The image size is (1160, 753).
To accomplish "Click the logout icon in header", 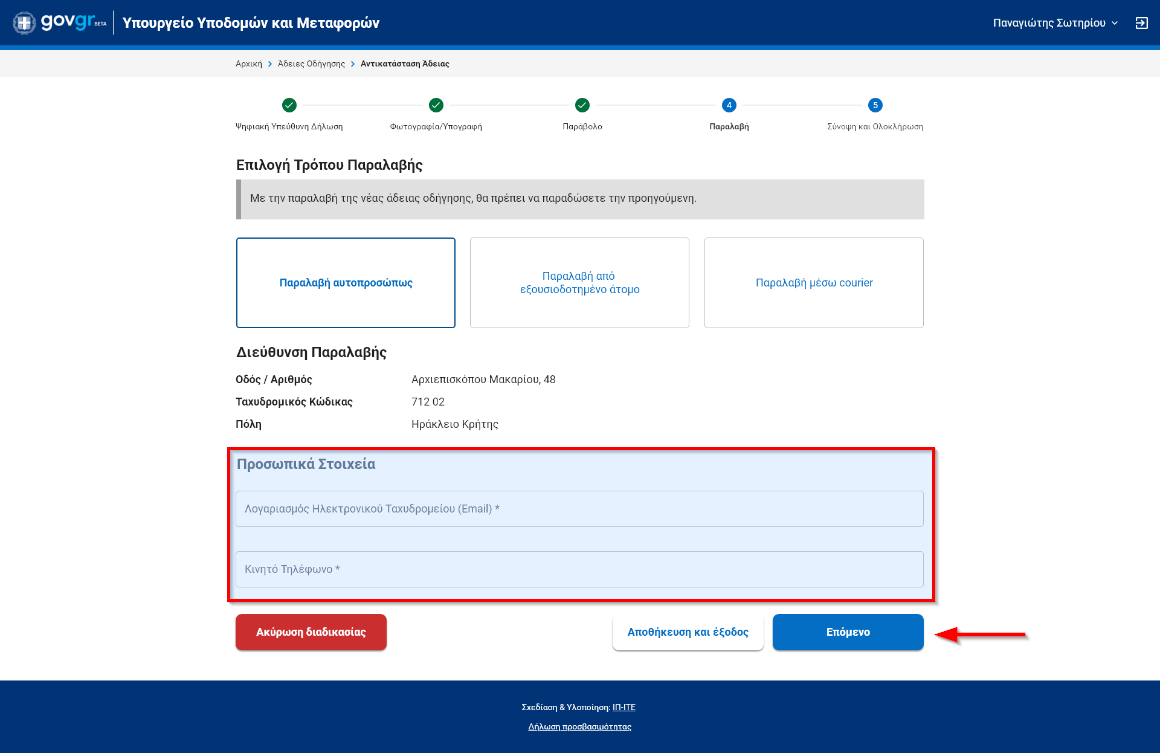I will [1141, 23].
